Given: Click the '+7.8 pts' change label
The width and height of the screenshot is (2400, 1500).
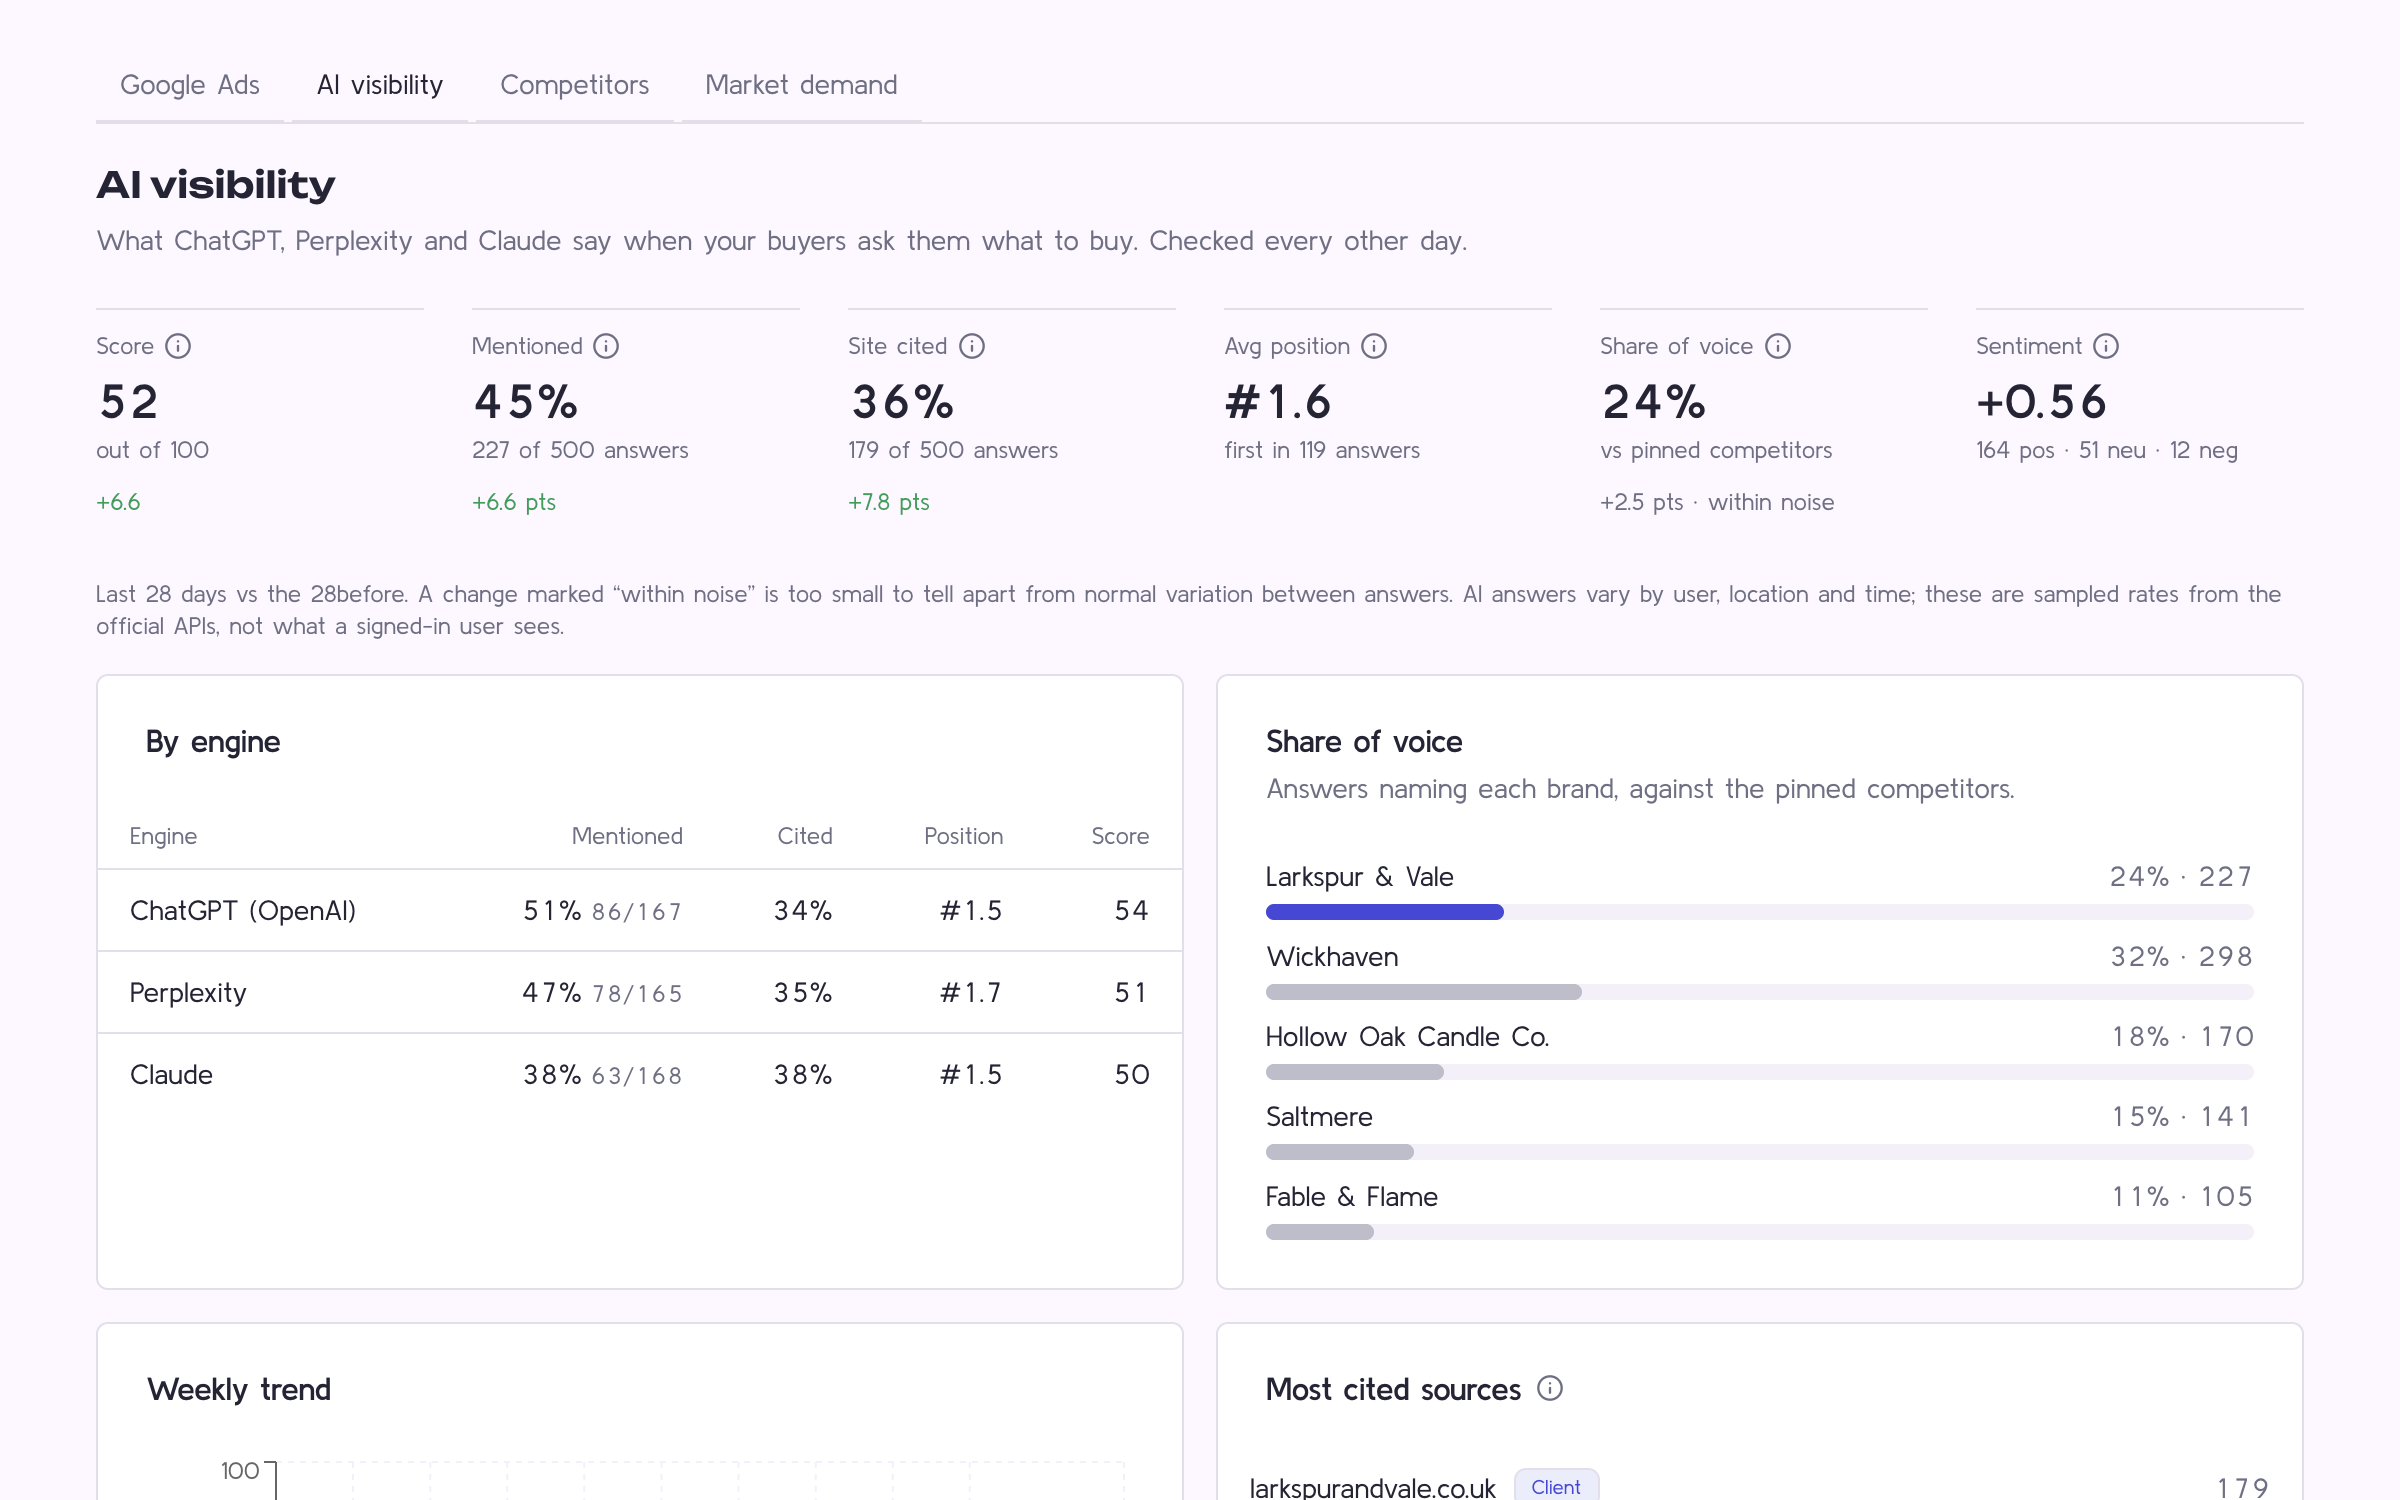Looking at the screenshot, I should pos(889,502).
